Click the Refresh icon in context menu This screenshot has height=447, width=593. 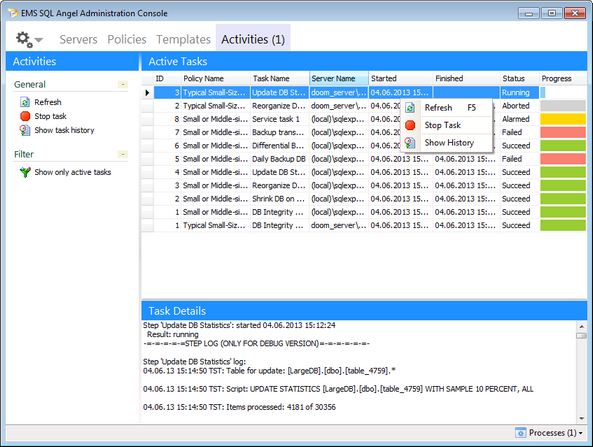click(410, 108)
